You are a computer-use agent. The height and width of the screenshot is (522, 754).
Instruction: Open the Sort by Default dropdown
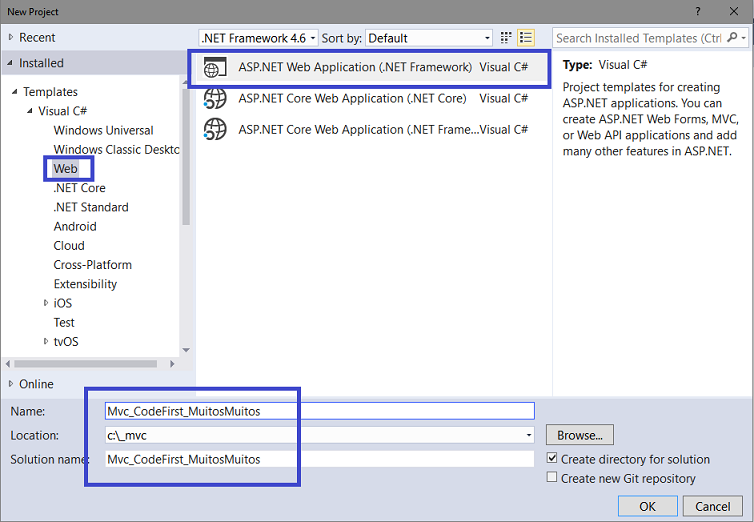[x=429, y=38]
